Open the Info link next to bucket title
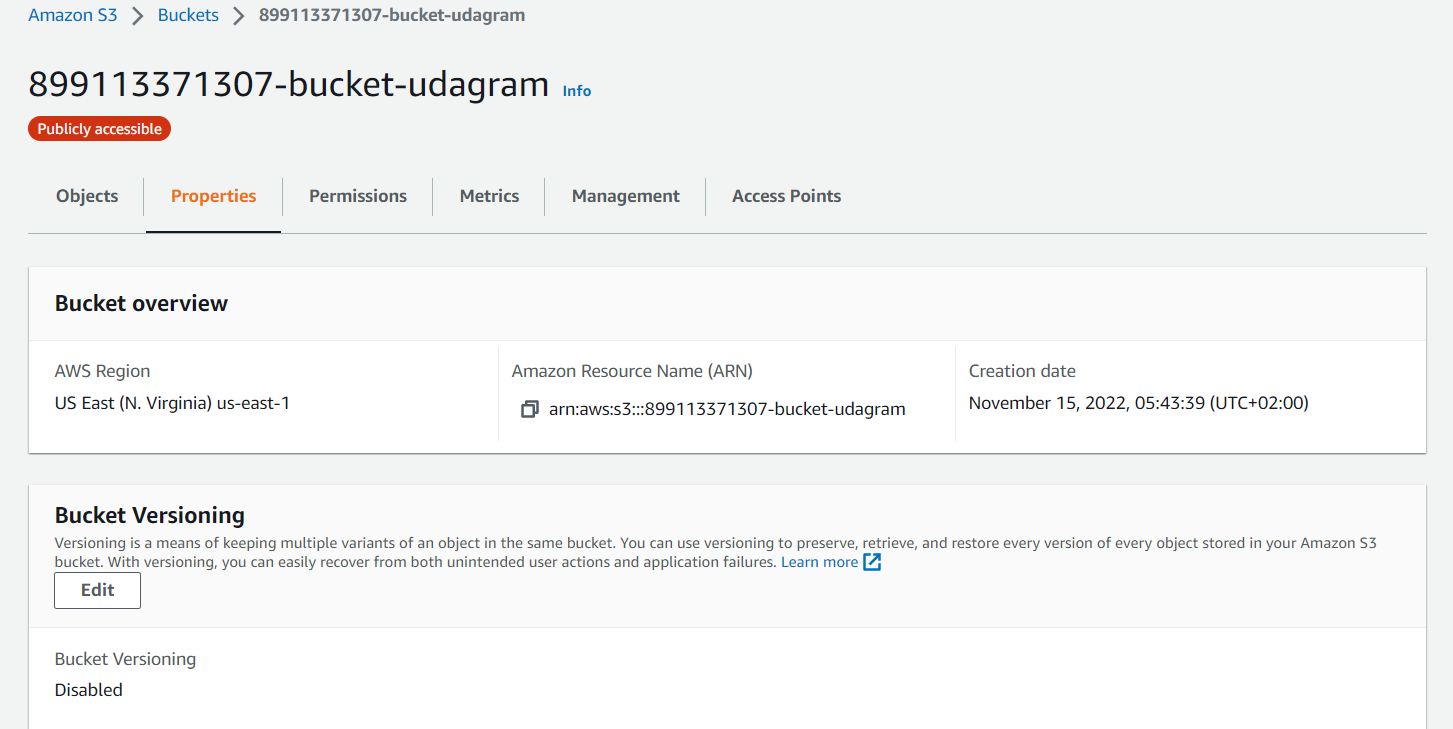The height and width of the screenshot is (729, 1453). pyautogui.click(x=577, y=91)
